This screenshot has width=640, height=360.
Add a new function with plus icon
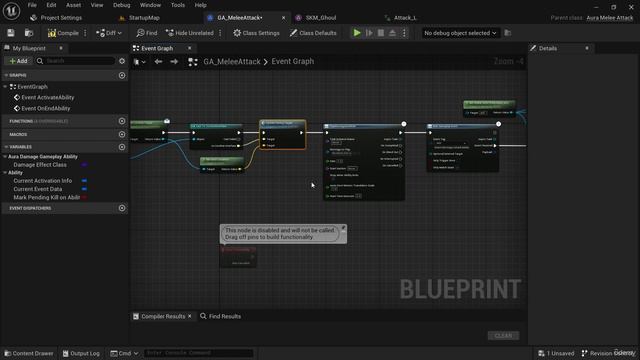122,121
